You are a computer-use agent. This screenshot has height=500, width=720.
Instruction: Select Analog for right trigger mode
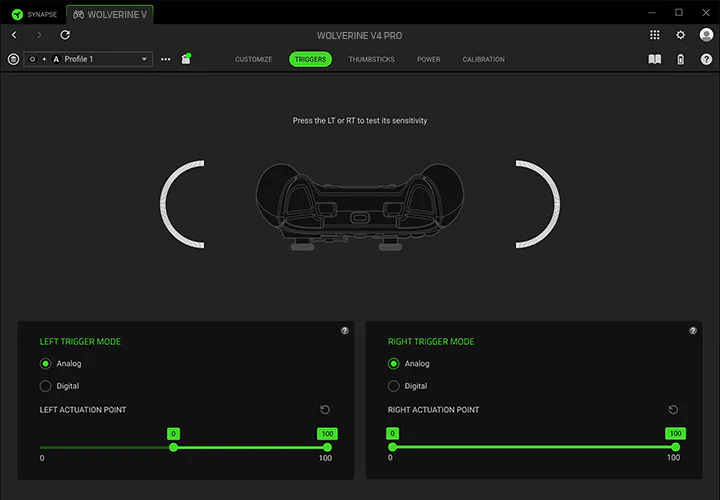point(394,364)
